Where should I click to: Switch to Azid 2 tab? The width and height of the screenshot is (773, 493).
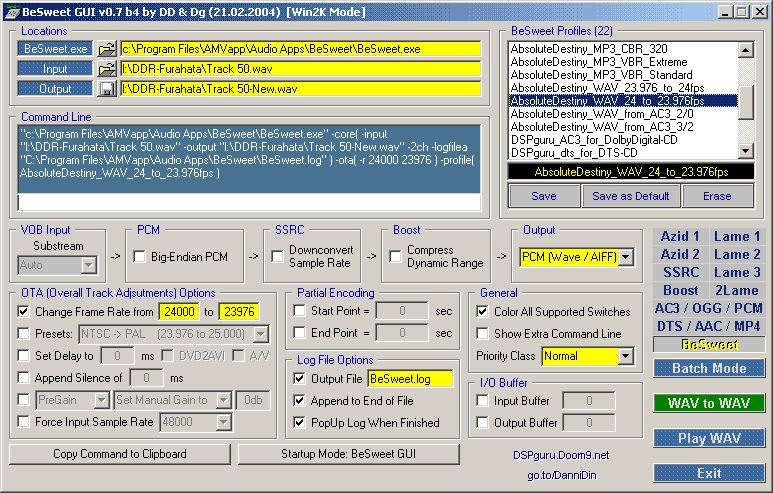coord(680,254)
